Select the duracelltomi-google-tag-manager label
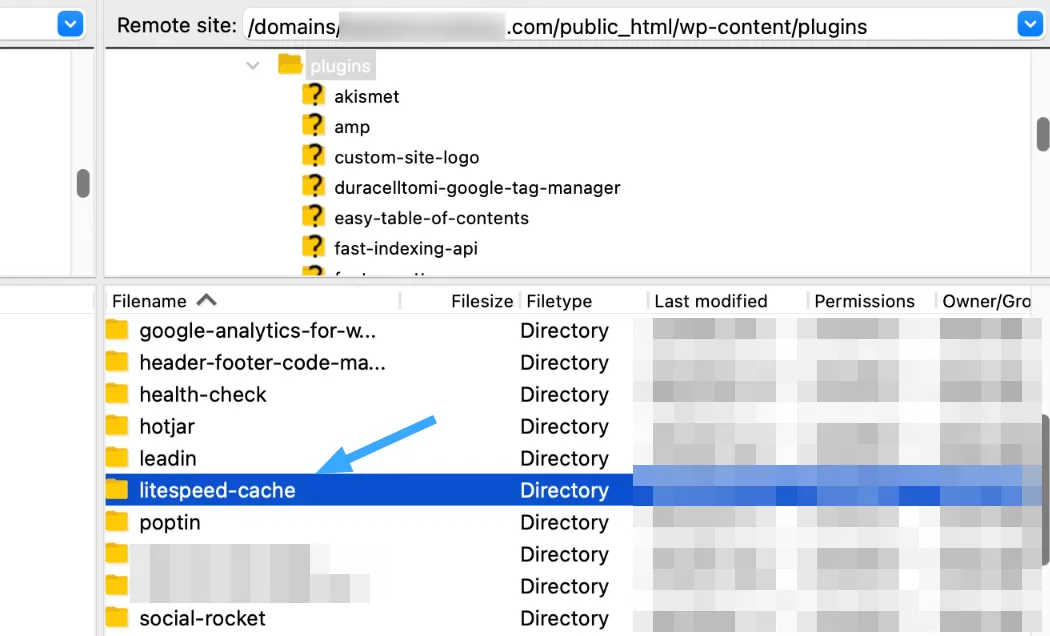The width and height of the screenshot is (1050, 636). coord(477,187)
